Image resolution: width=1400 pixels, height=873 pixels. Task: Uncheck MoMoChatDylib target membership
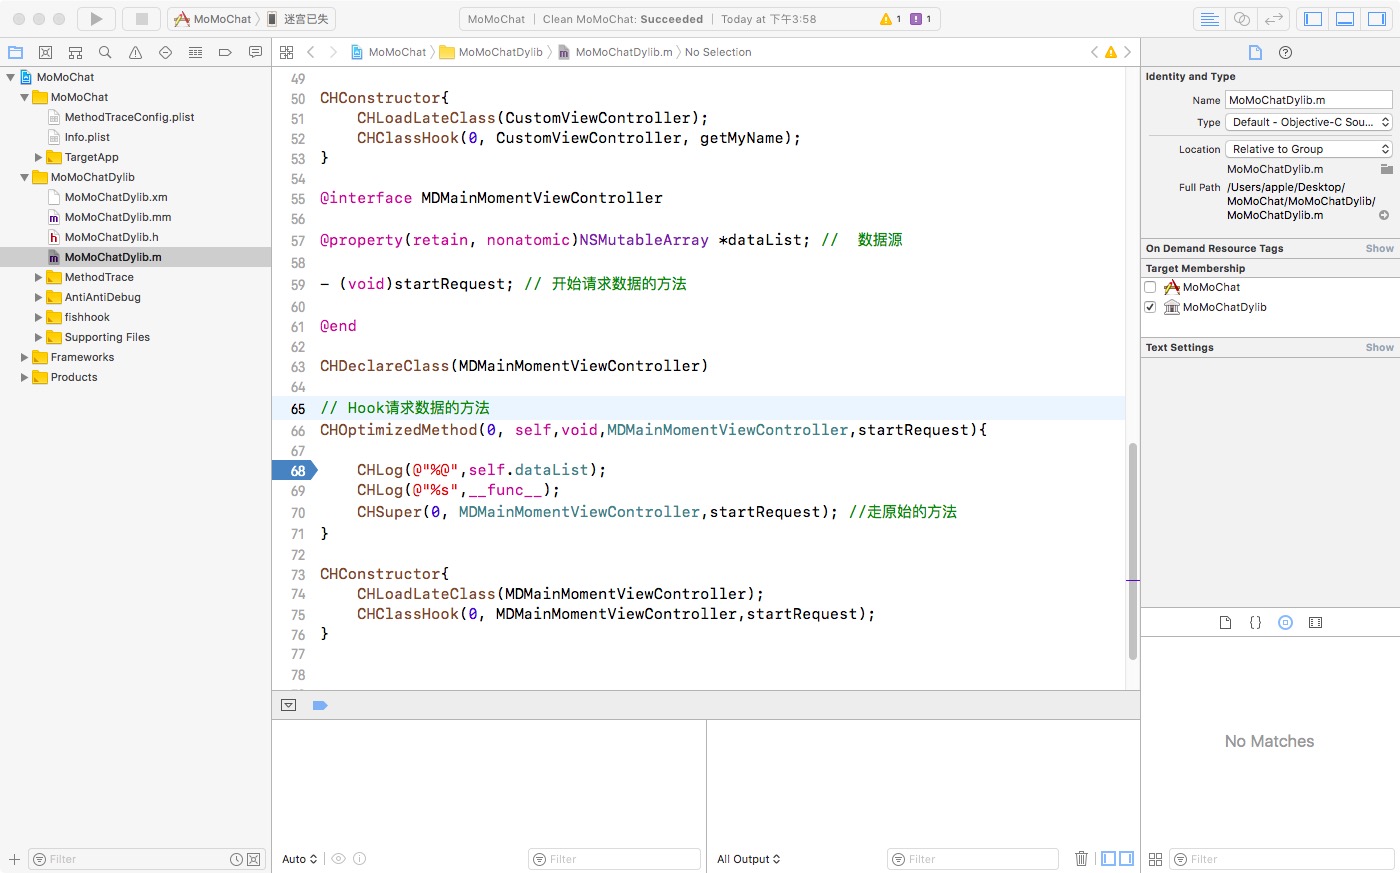click(1150, 307)
